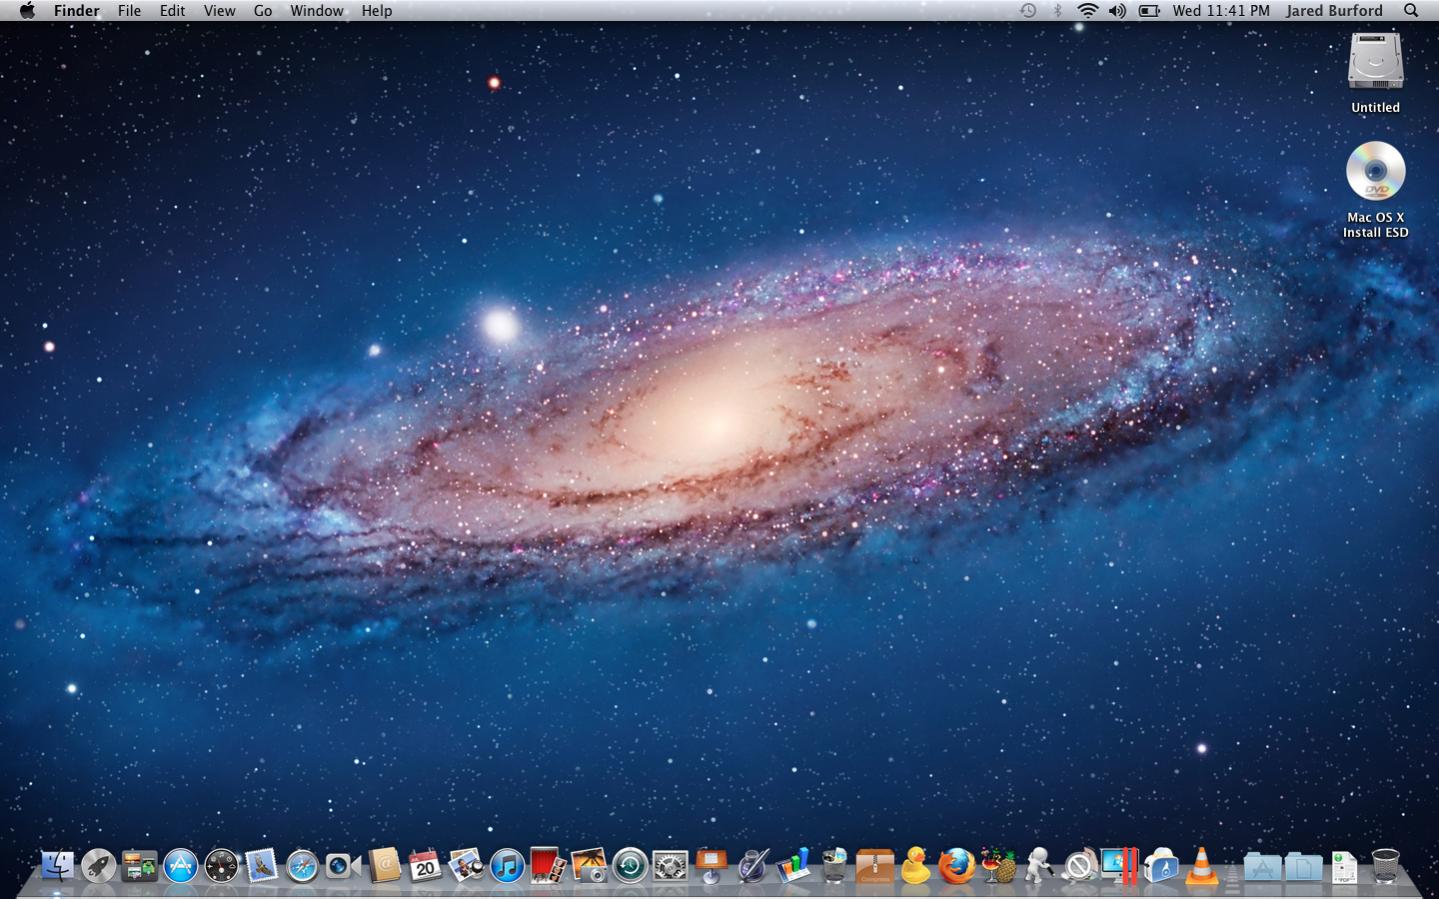Screen dimensions: 1439x899
Task: Open toaster-shaped app icon in Dock
Action: [x=1161, y=865]
